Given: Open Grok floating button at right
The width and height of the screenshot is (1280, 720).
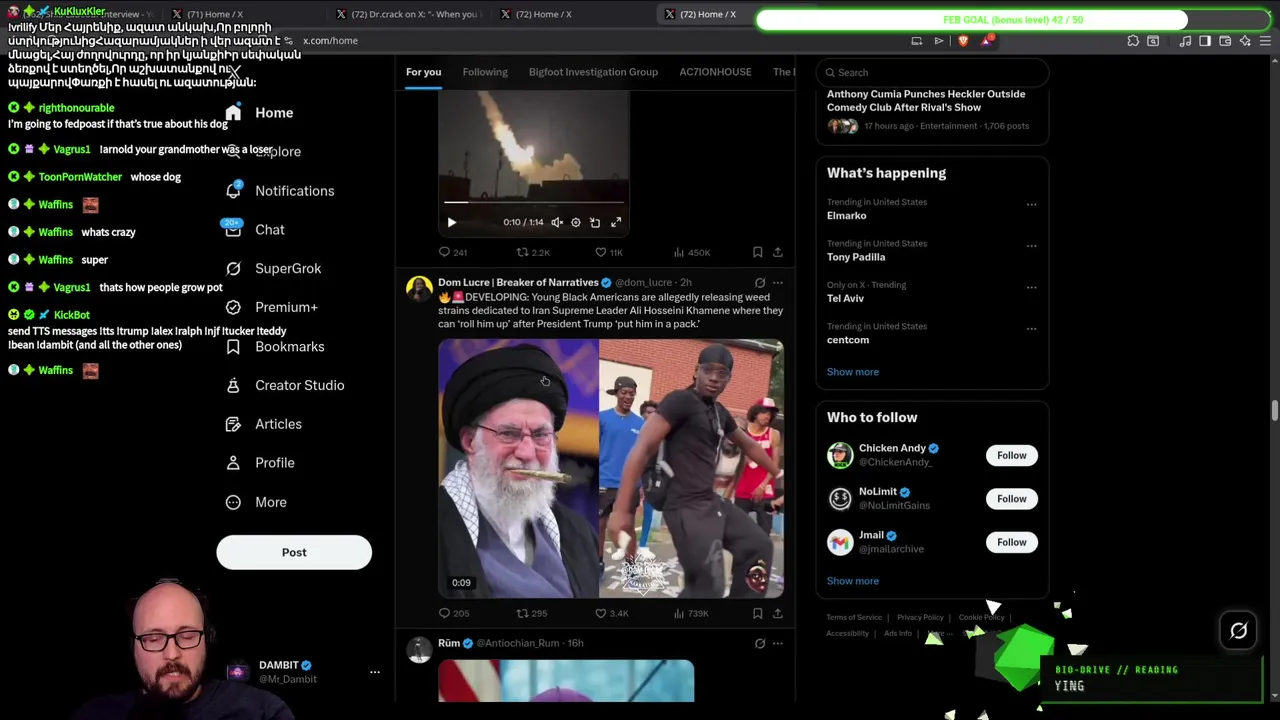Looking at the screenshot, I should pyautogui.click(x=1238, y=631).
